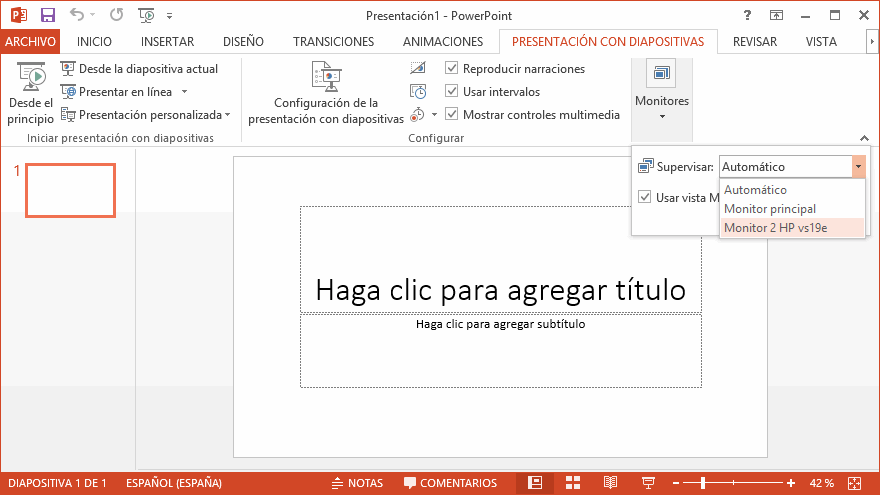This screenshot has width=880, height=495.
Task: Click the PowerPoint help question mark icon
Action: click(748, 16)
